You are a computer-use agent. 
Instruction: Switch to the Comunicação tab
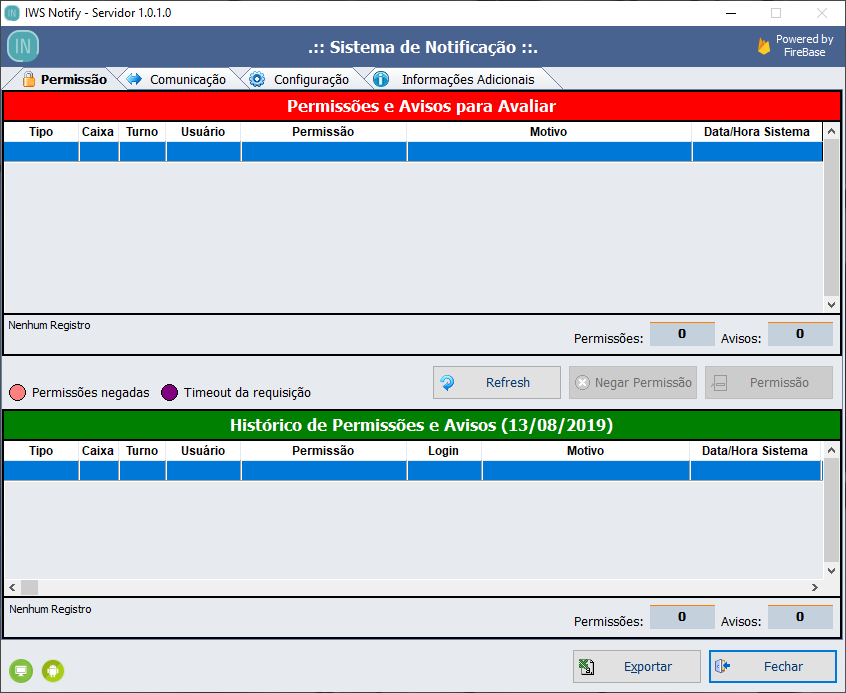[x=177, y=79]
